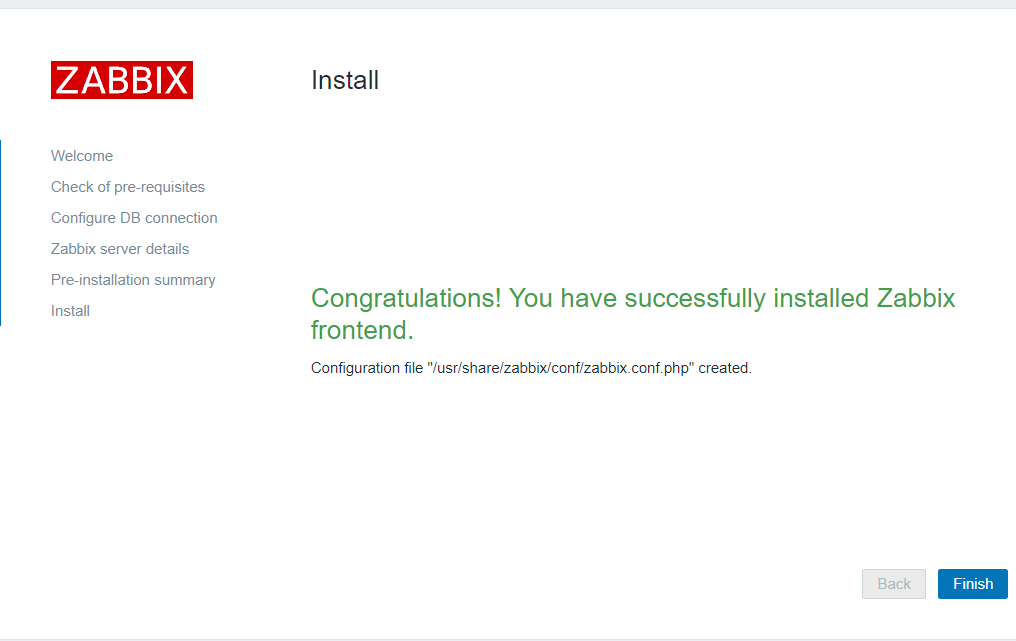1016x641 pixels.
Task: Select Pre-installation summary step
Action: click(x=133, y=280)
